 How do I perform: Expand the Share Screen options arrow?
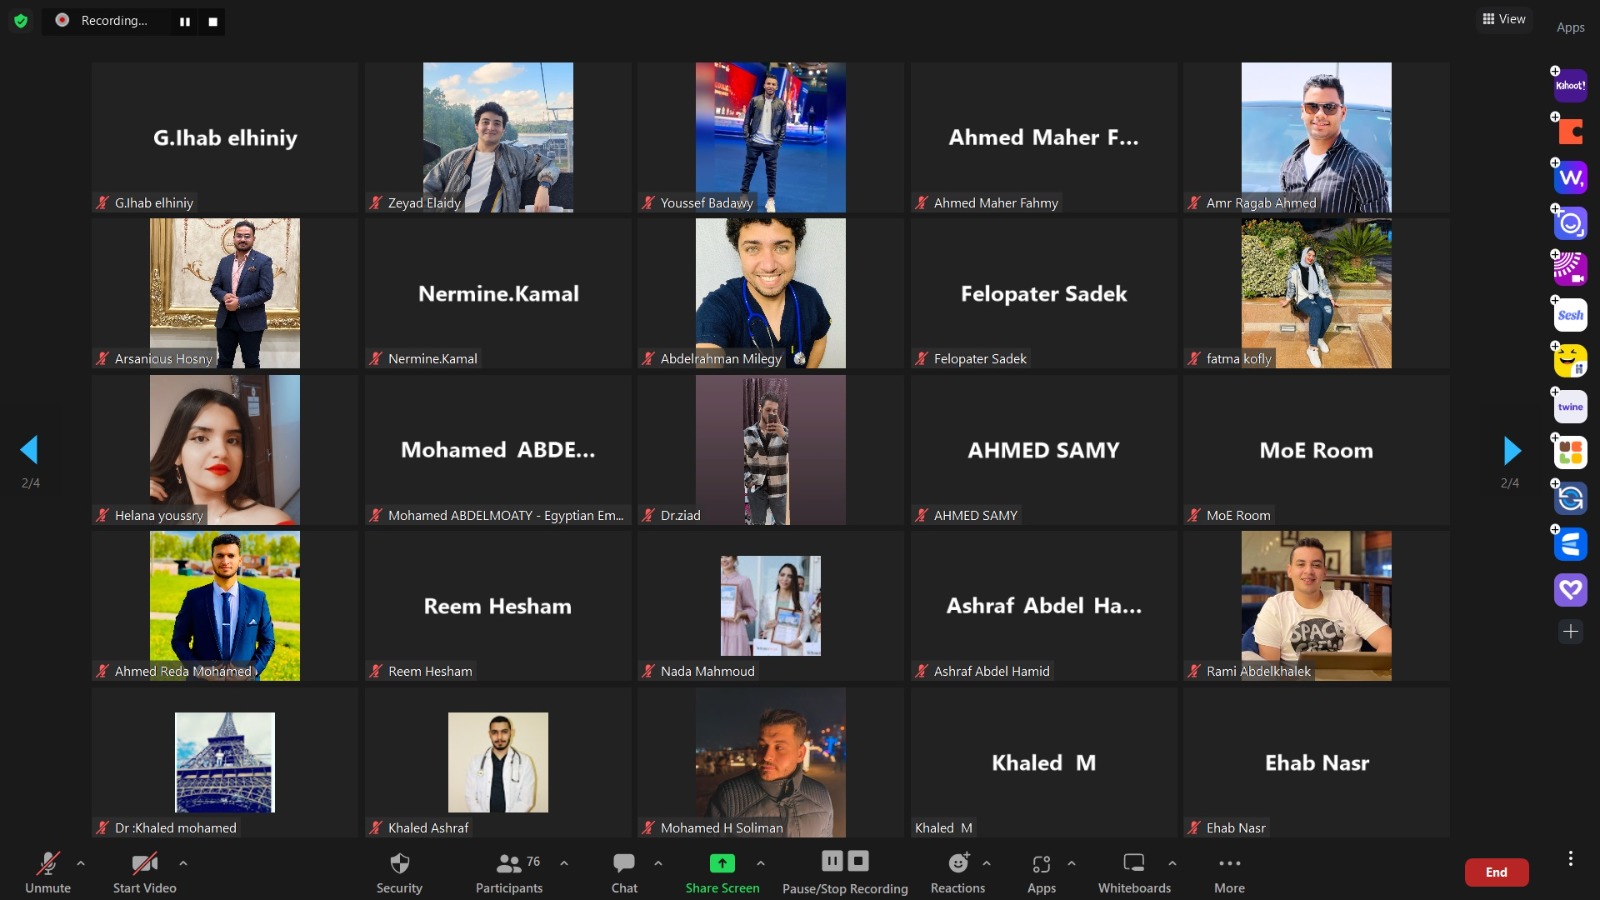(x=761, y=863)
